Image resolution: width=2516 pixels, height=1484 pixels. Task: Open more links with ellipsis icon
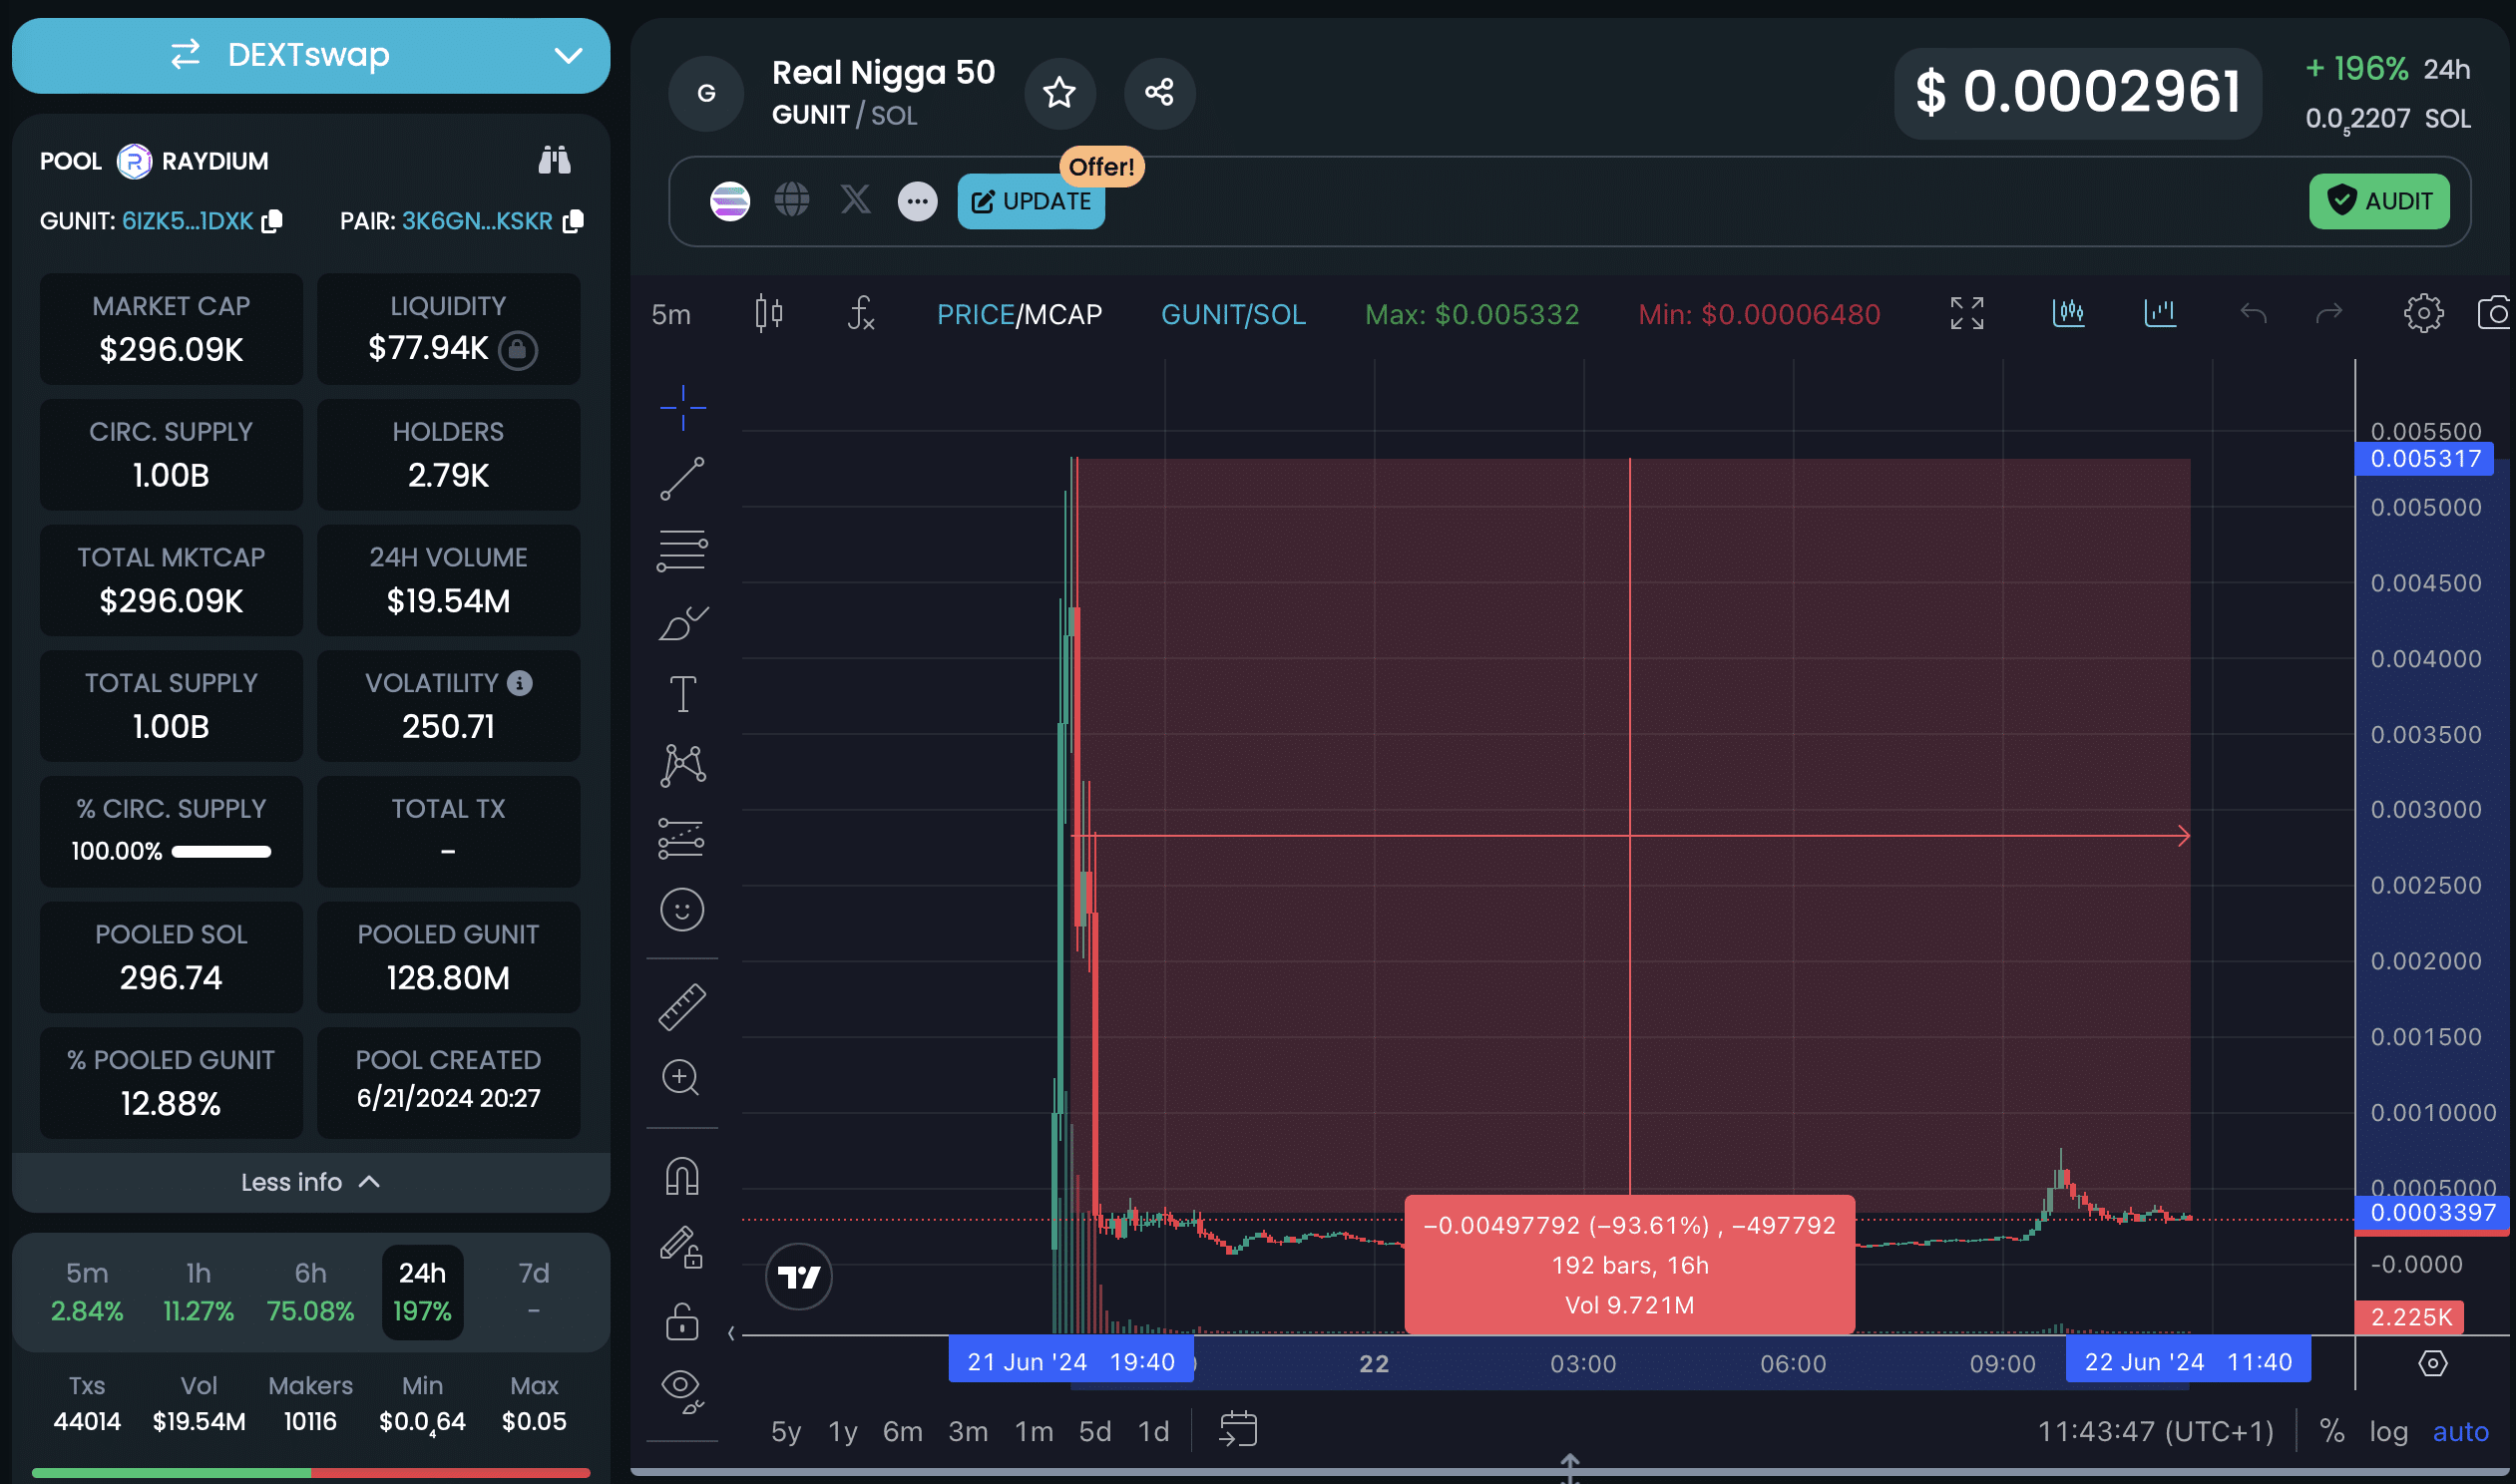pos(918,201)
